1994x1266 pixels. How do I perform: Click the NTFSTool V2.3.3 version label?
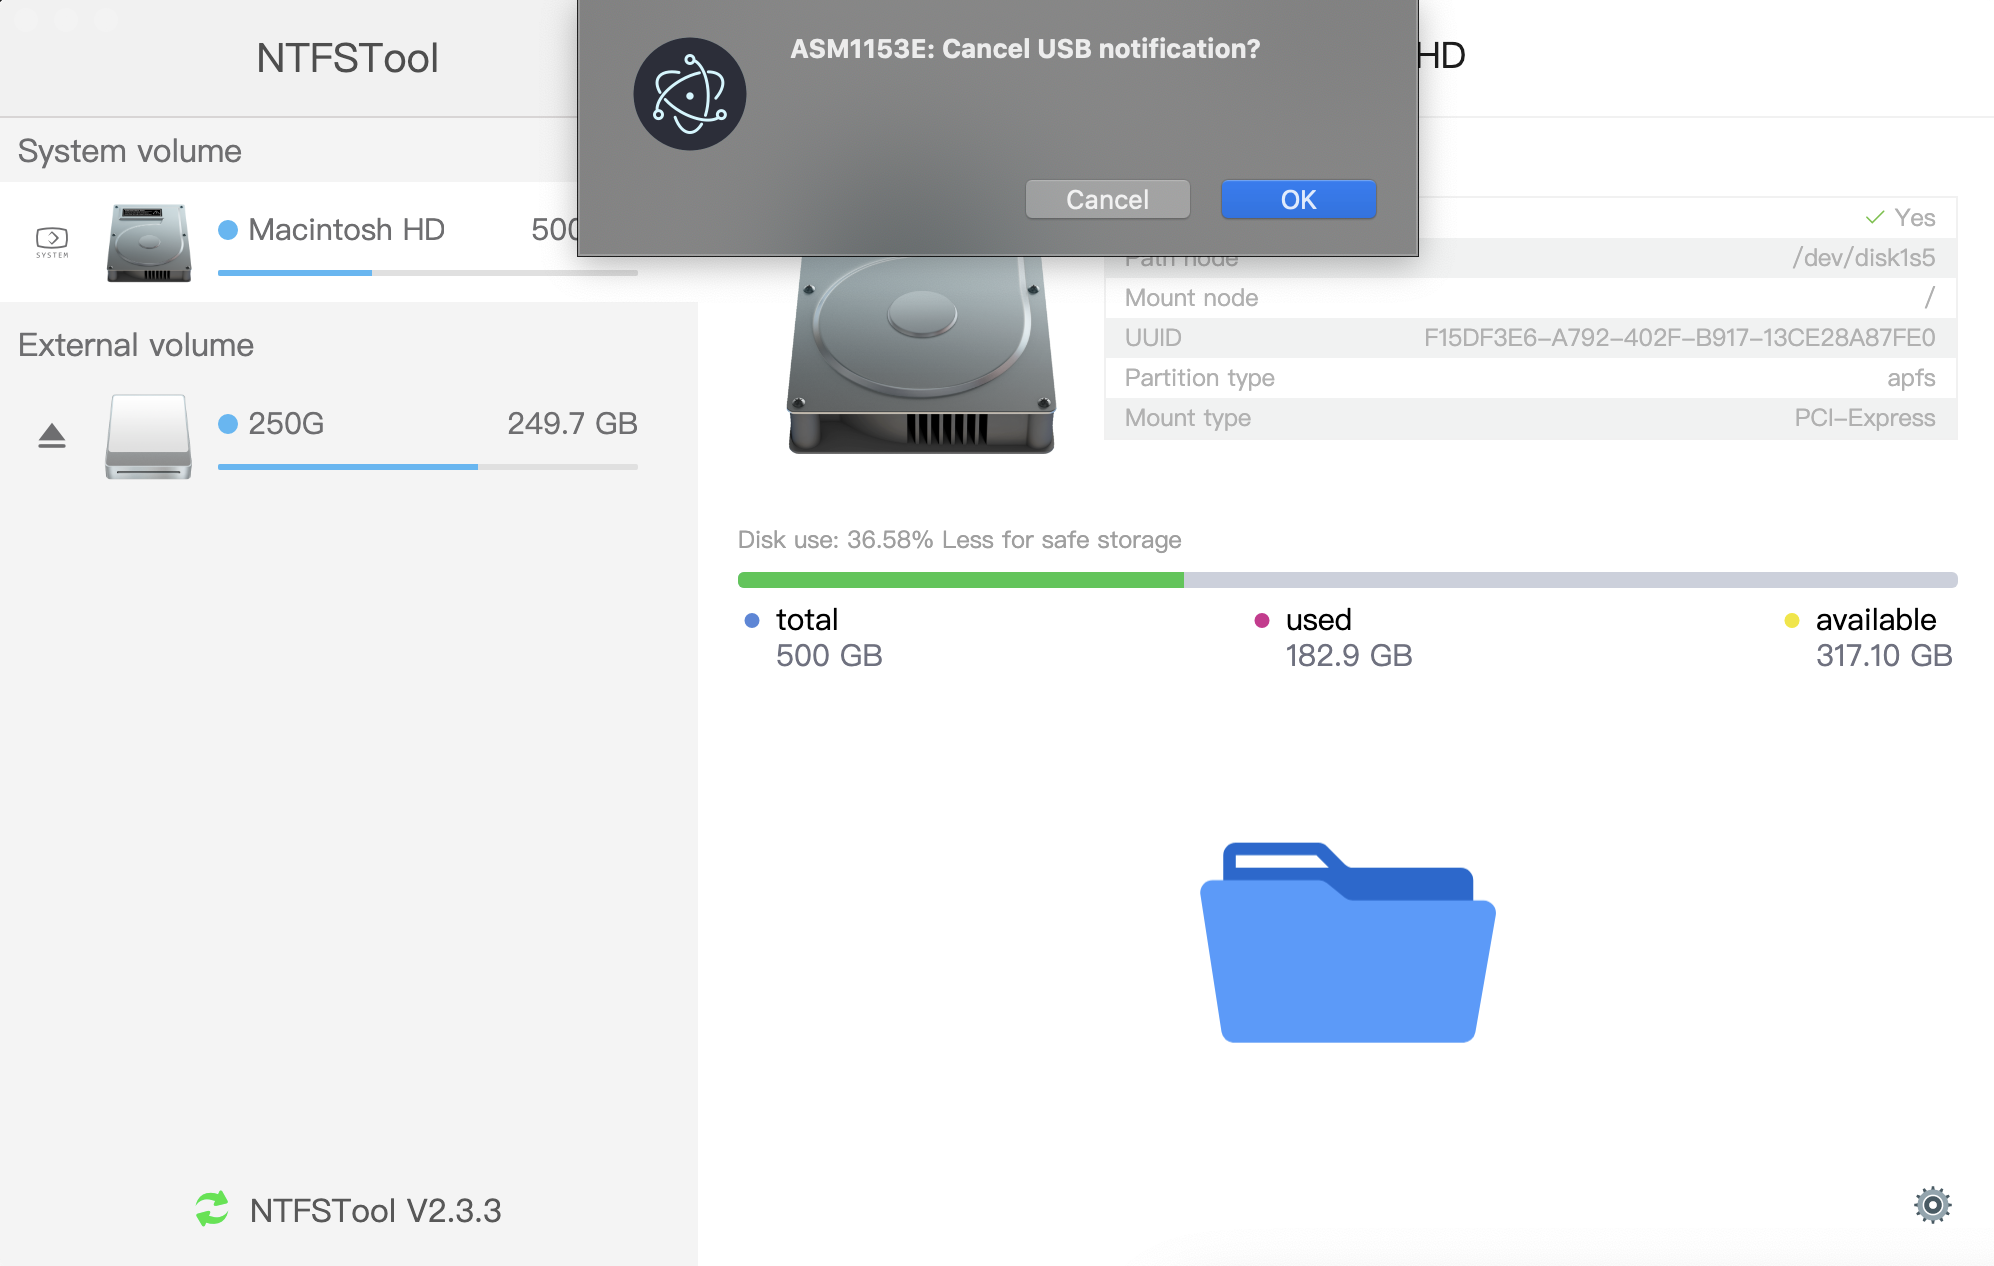(x=375, y=1210)
